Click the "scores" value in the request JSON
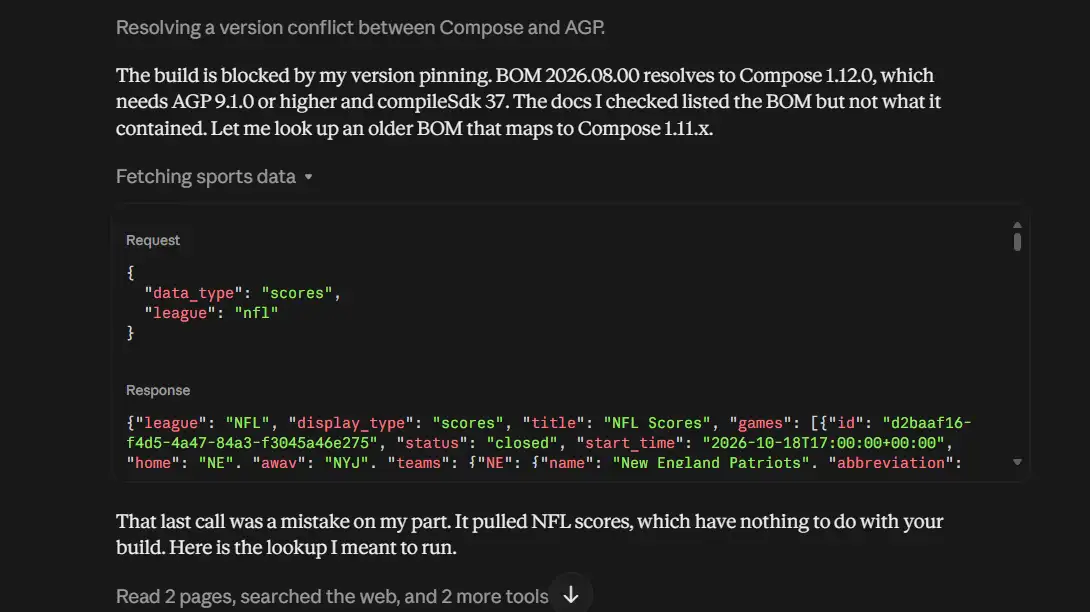Screen dimensions: 1090x612 pos(298,293)
